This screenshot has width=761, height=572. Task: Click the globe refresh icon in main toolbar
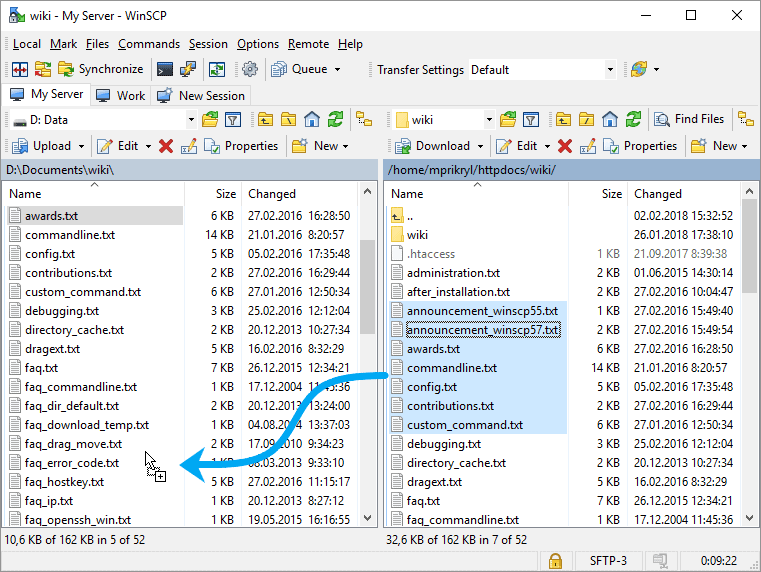point(639,69)
